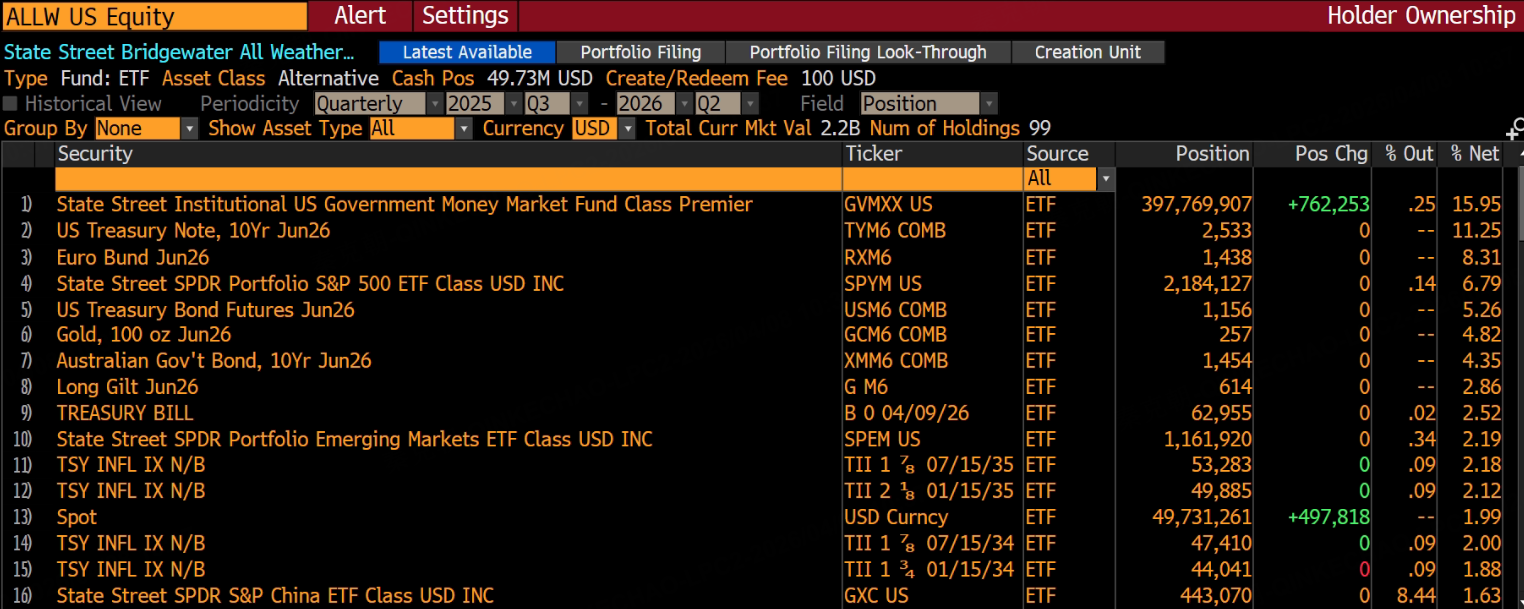Click ticker SPYM US
The width and height of the screenshot is (1524, 609).
pyautogui.click(x=884, y=283)
